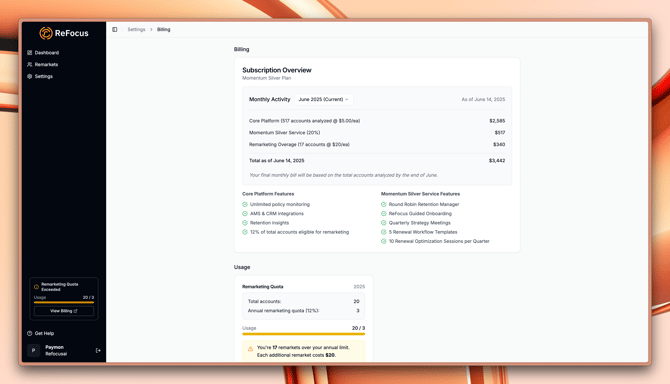The width and height of the screenshot is (670, 384).
Task: Click check icon beside Quarterly Strategy Meetings
Action: 384,223
